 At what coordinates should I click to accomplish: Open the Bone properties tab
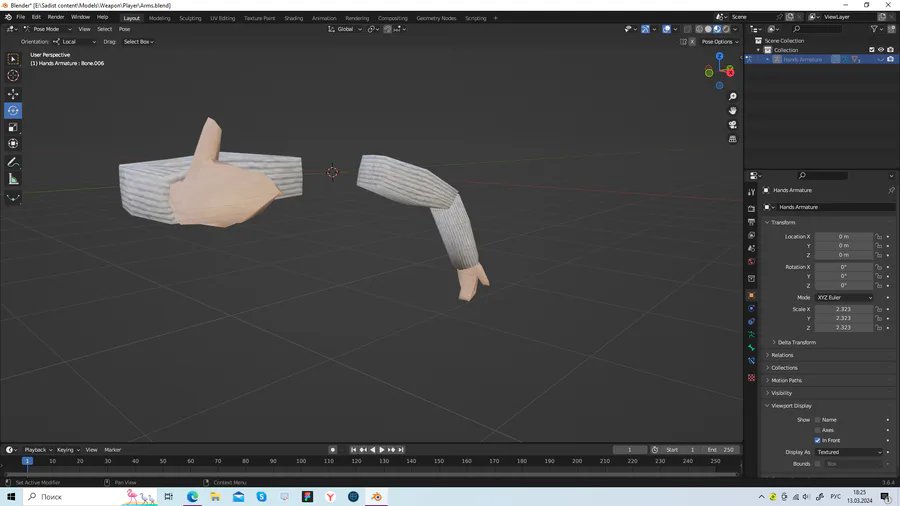point(751,348)
